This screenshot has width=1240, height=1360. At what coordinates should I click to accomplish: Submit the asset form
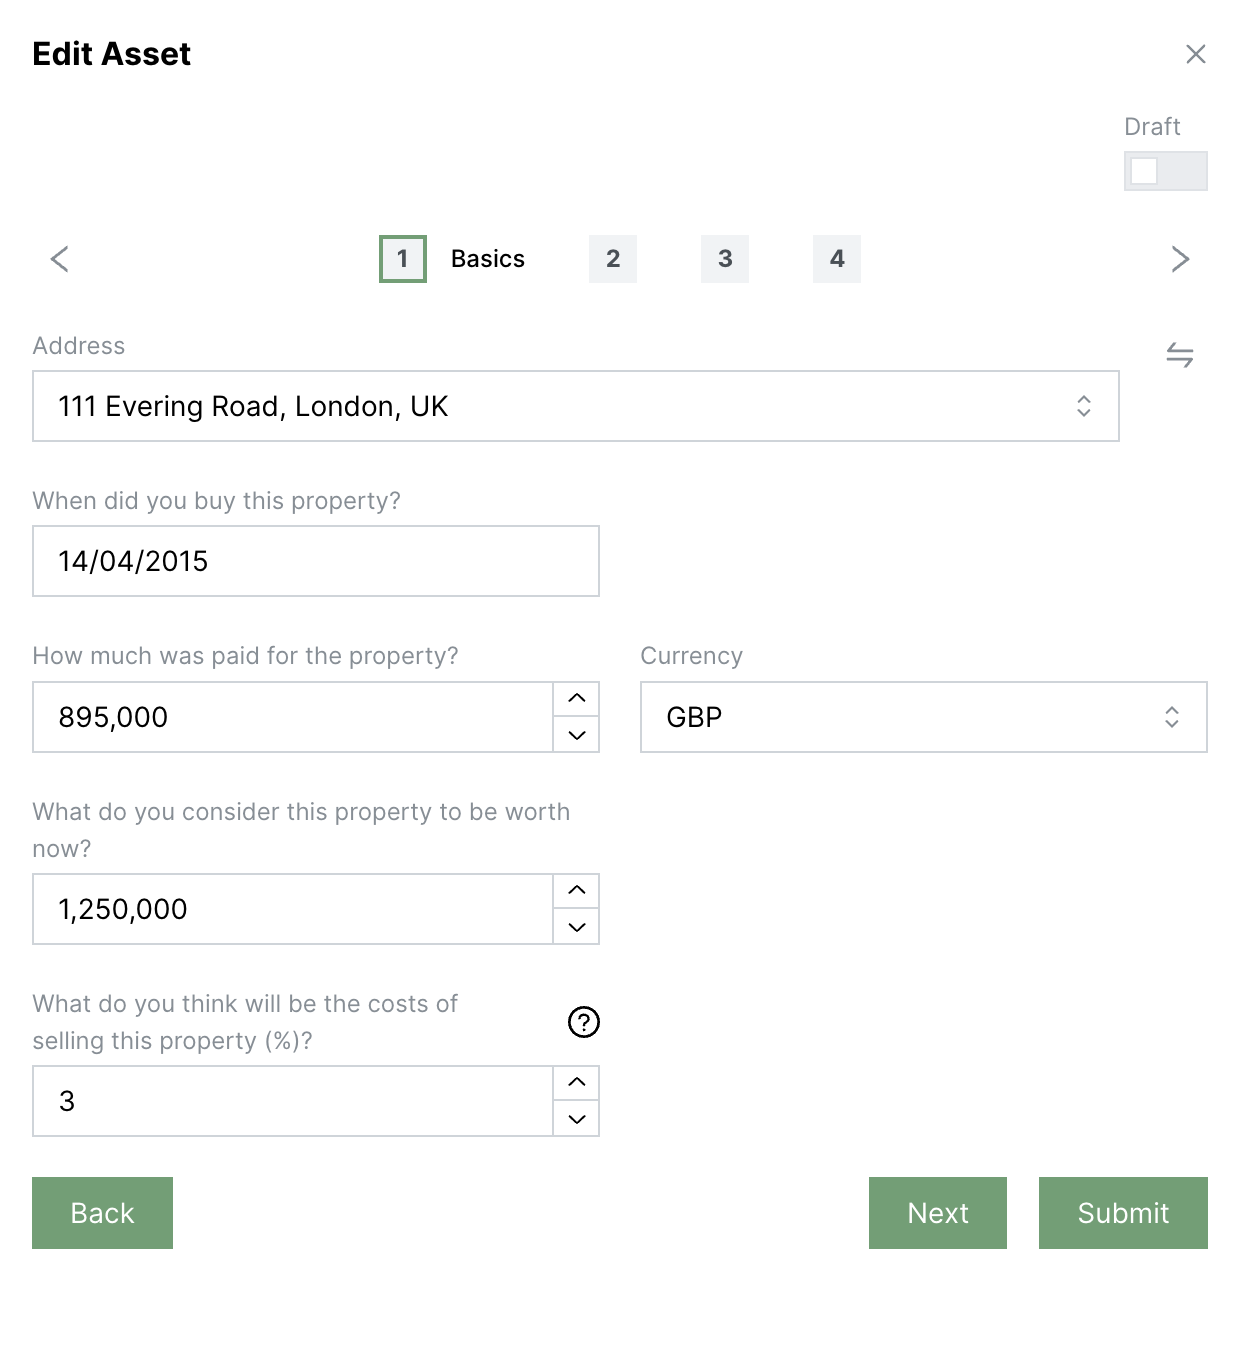pos(1123,1213)
